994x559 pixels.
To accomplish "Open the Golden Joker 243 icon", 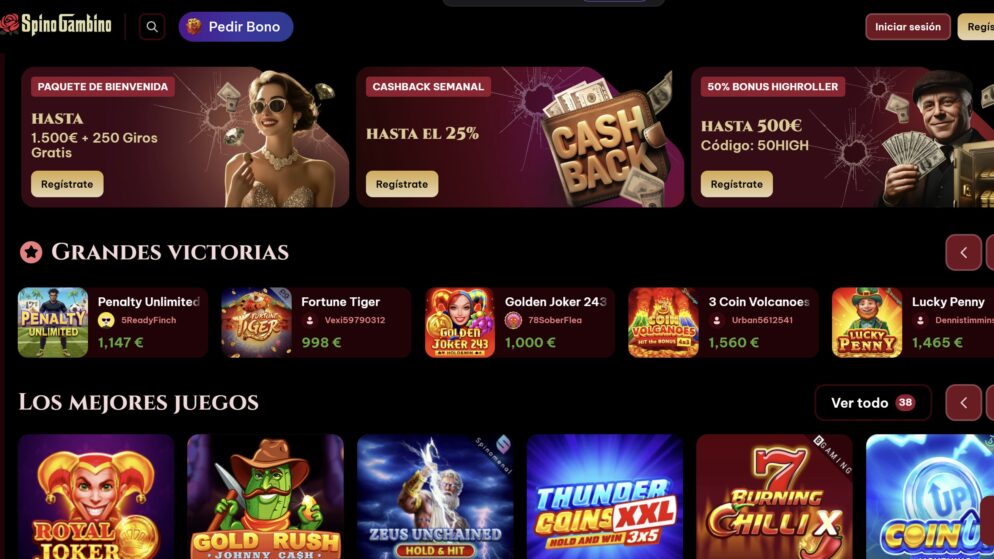I will [x=460, y=323].
